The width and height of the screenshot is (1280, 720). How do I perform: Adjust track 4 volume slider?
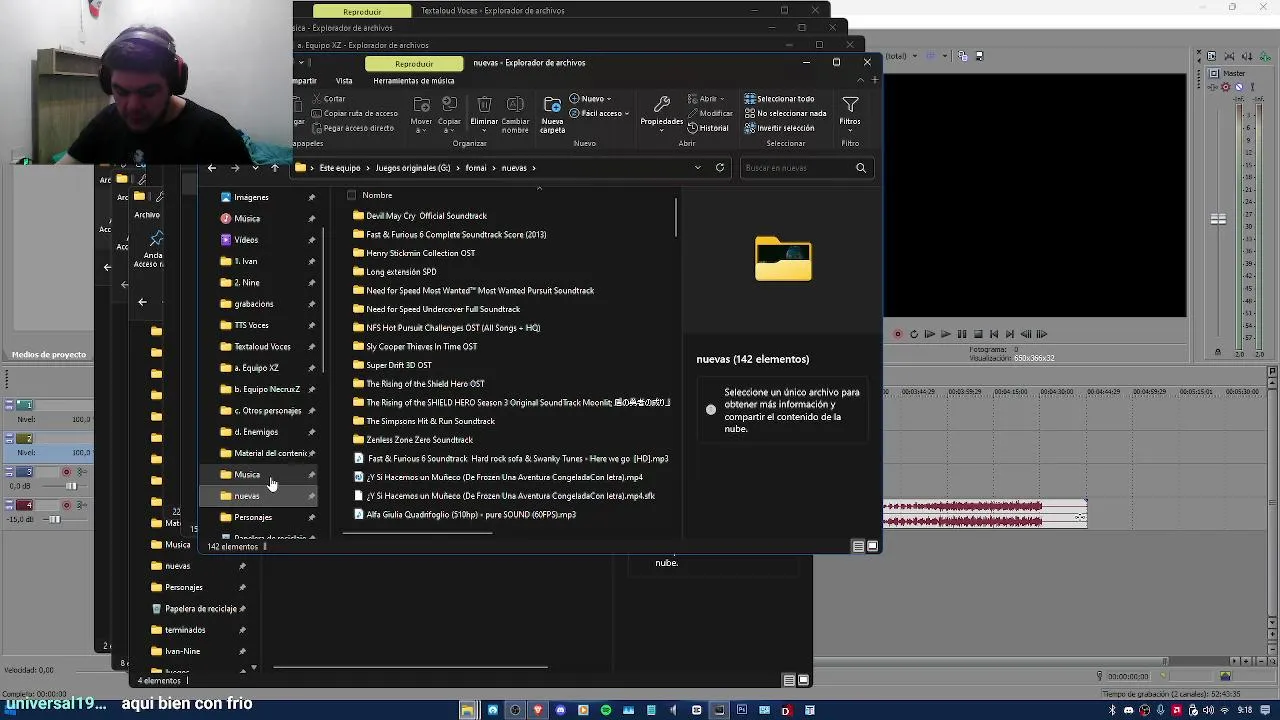55,519
